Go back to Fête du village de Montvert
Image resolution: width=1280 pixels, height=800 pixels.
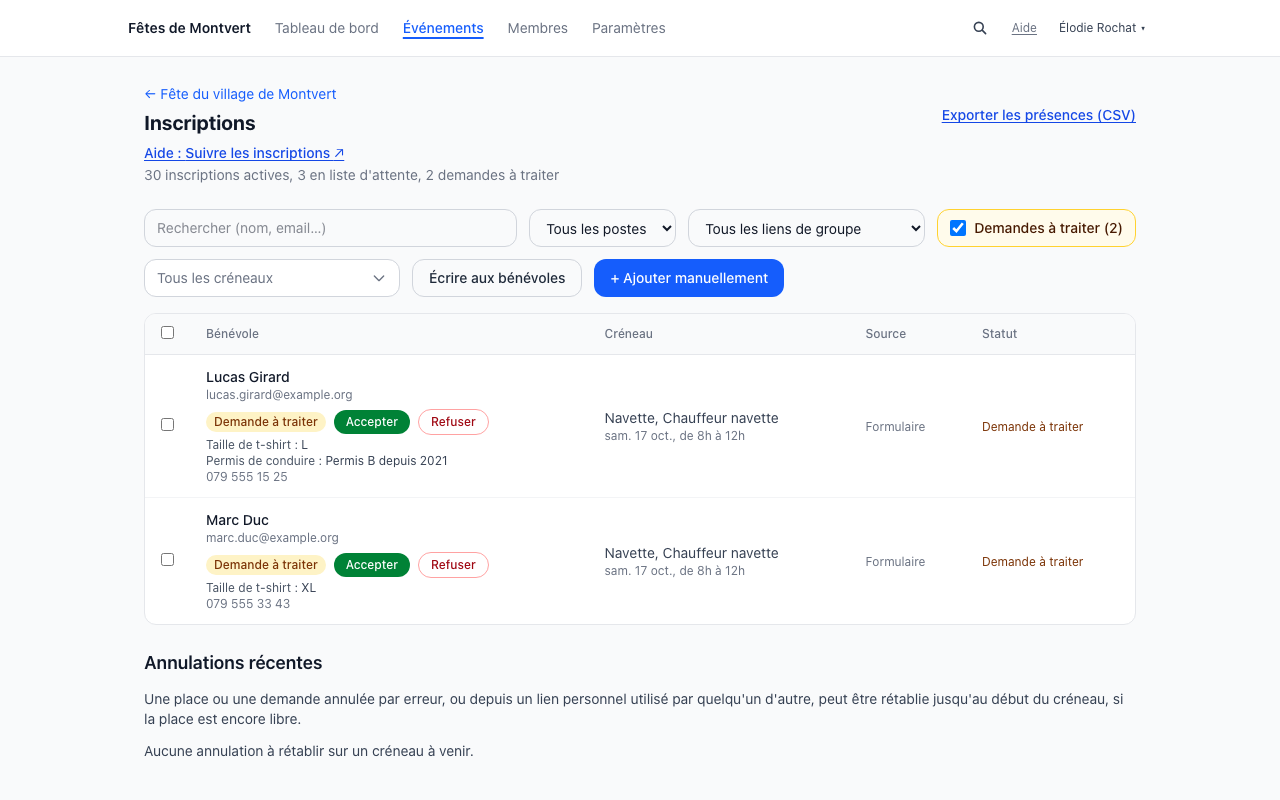(x=240, y=94)
